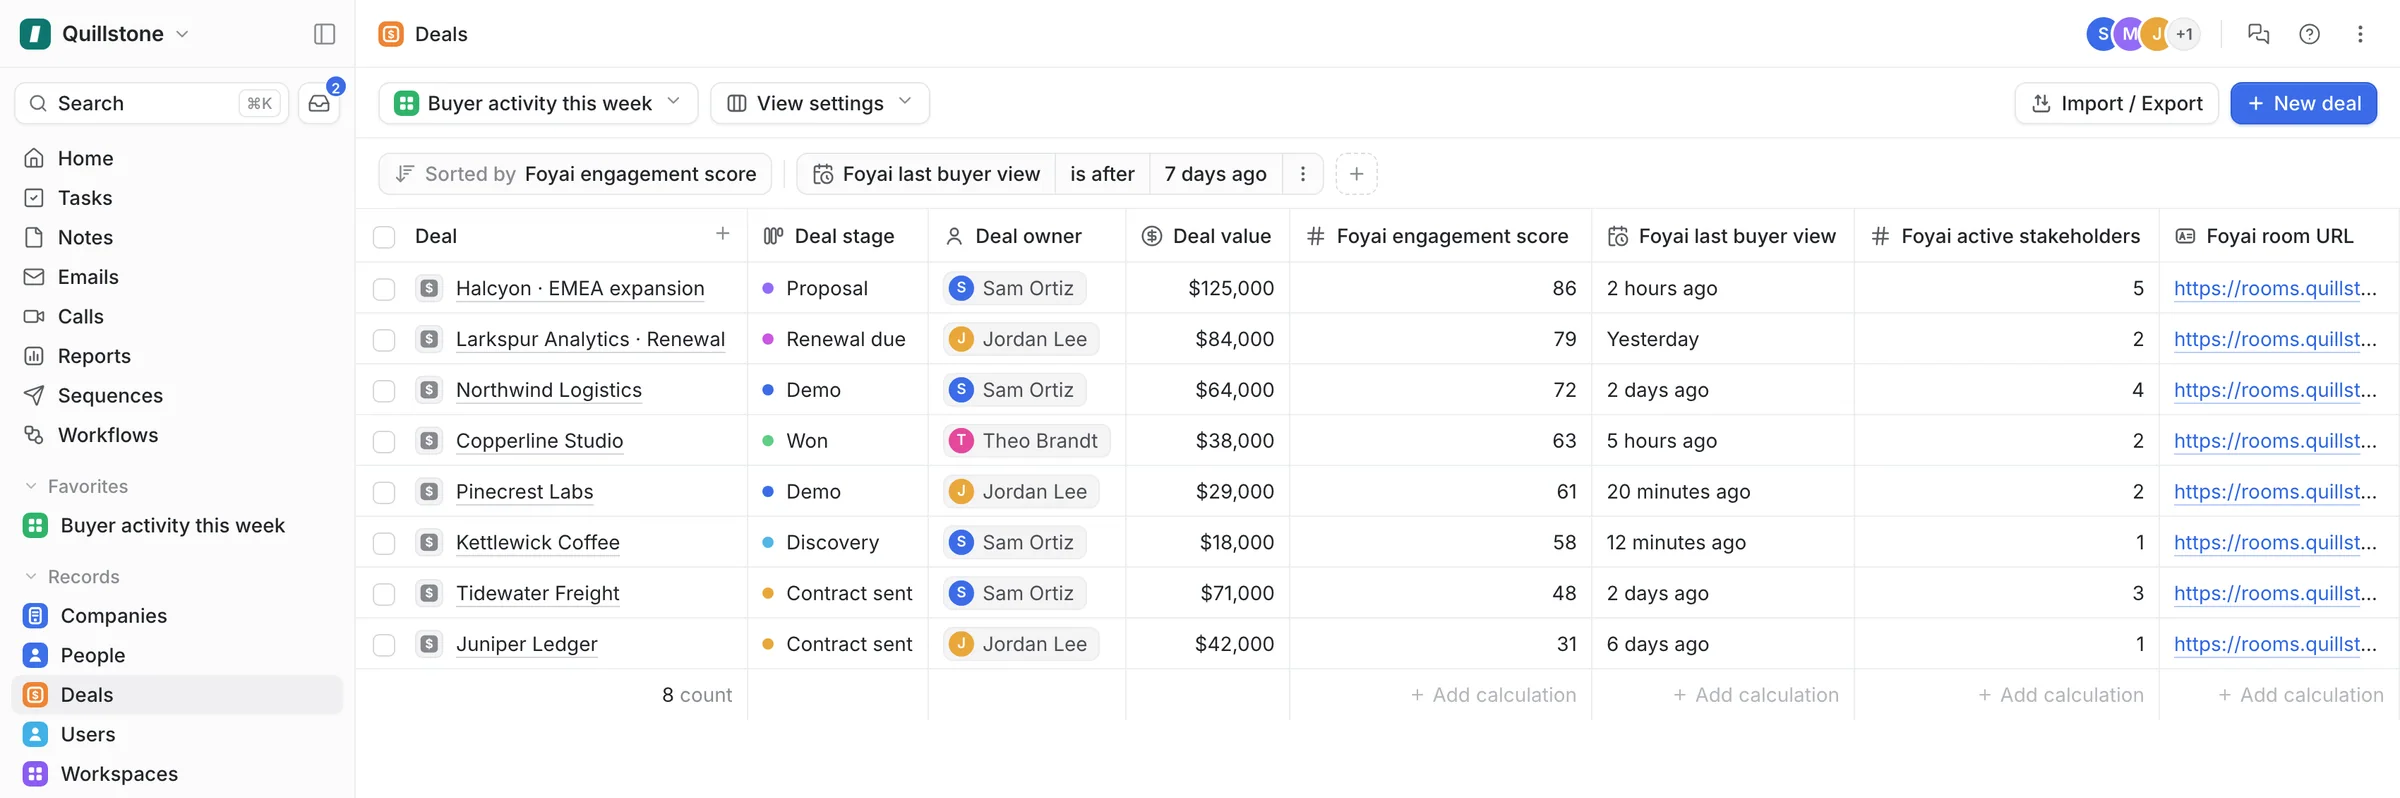The height and width of the screenshot is (798, 2400).
Task: Toggle the sidebar collapse icon
Action: tap(324, 34)
